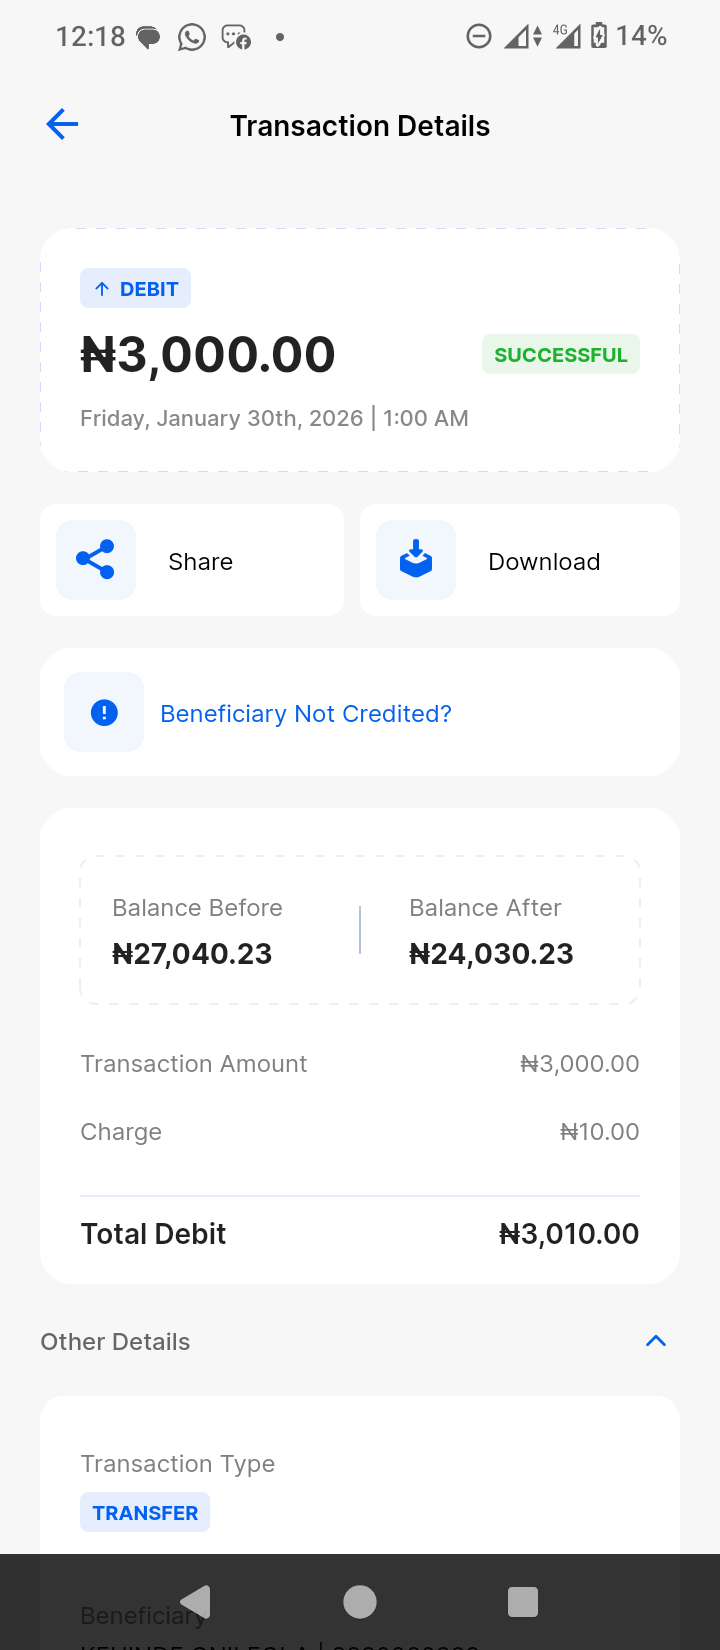Tap the blue exclamation alert icon
720x1650 pixels.
(x=104, y=712)
